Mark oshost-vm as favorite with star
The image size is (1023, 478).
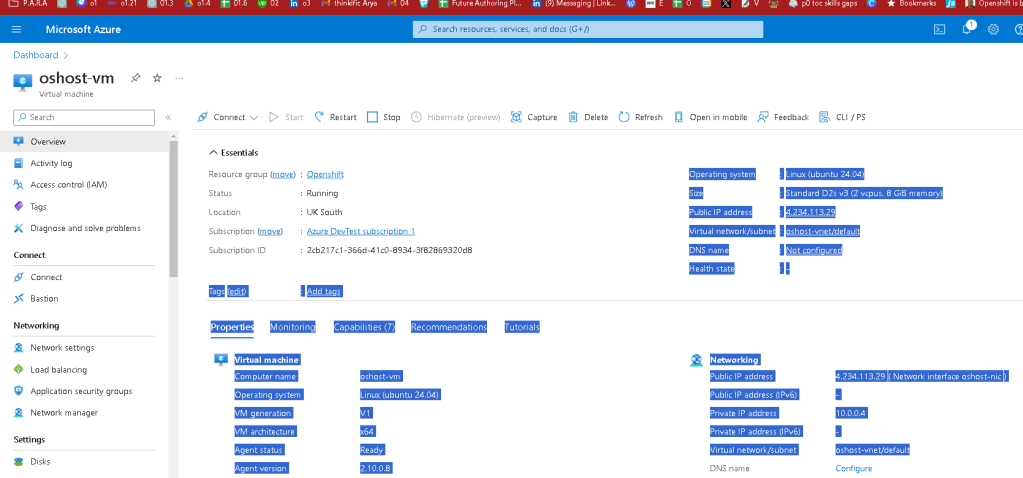pos(157,78)
